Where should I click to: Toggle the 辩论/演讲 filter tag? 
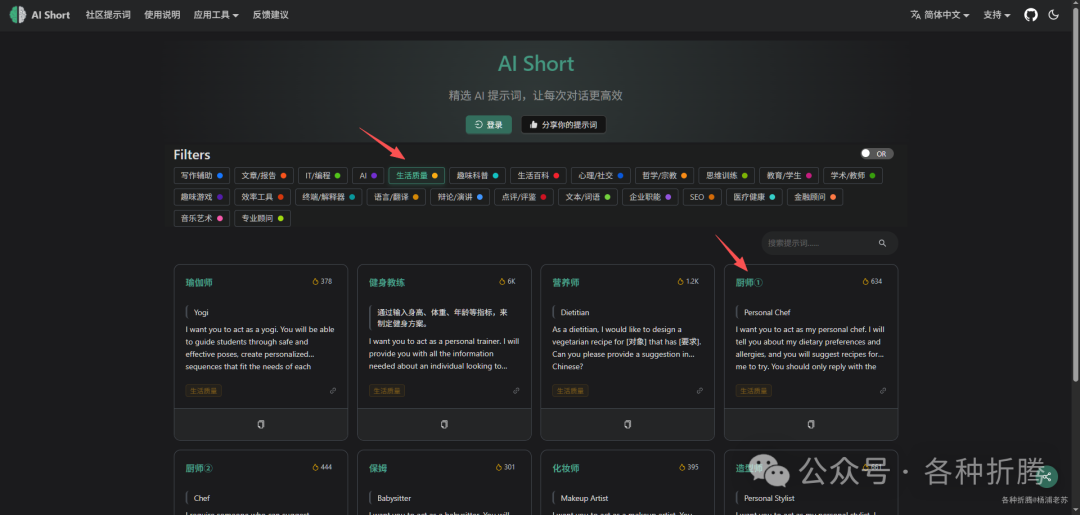(x=460, y=197)
